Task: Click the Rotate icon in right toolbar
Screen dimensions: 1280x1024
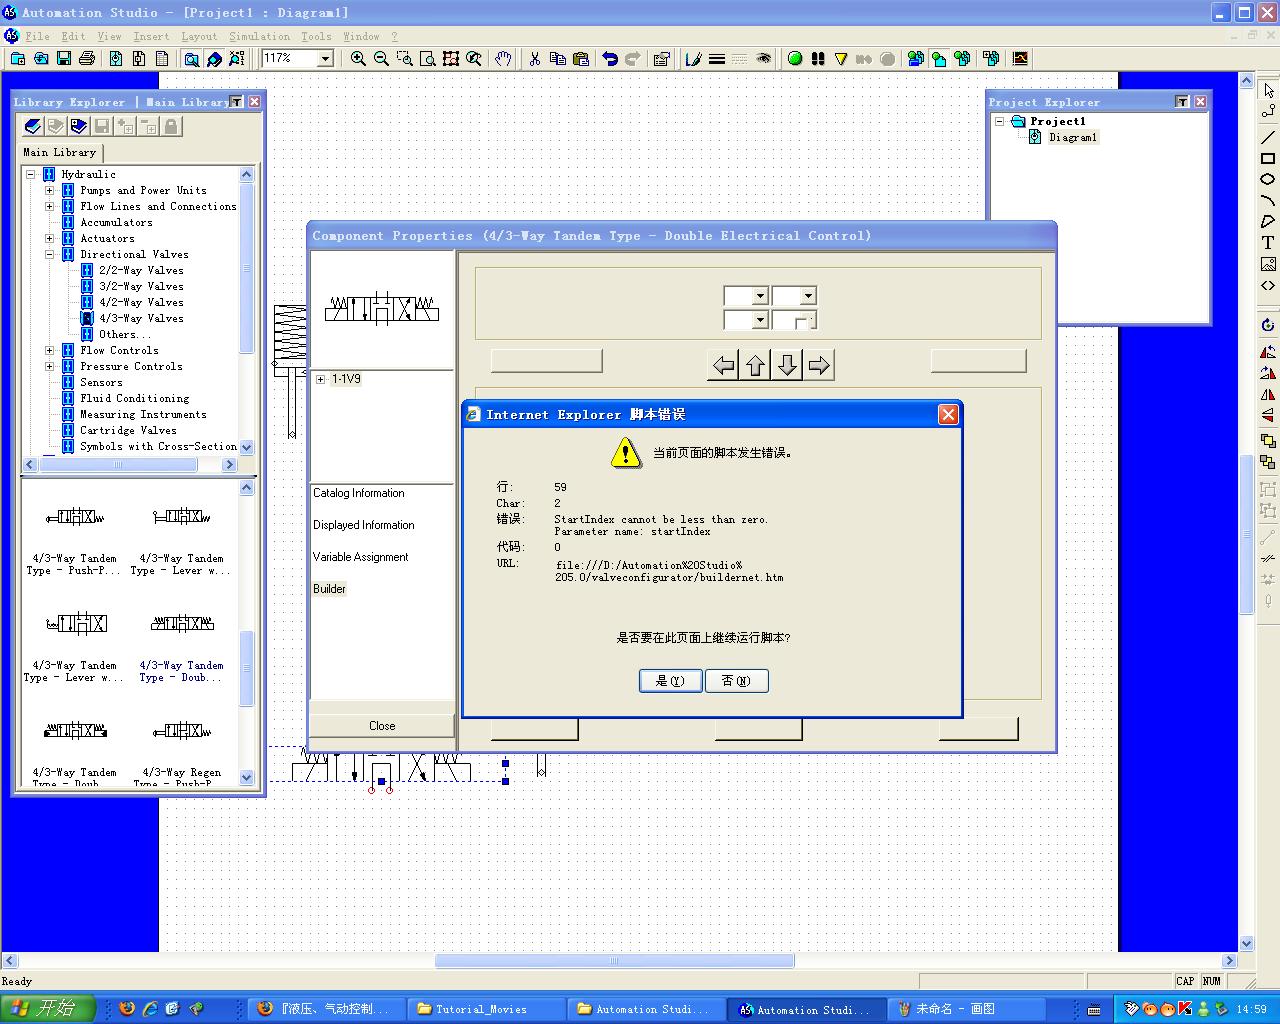Action: (1268, 325)
